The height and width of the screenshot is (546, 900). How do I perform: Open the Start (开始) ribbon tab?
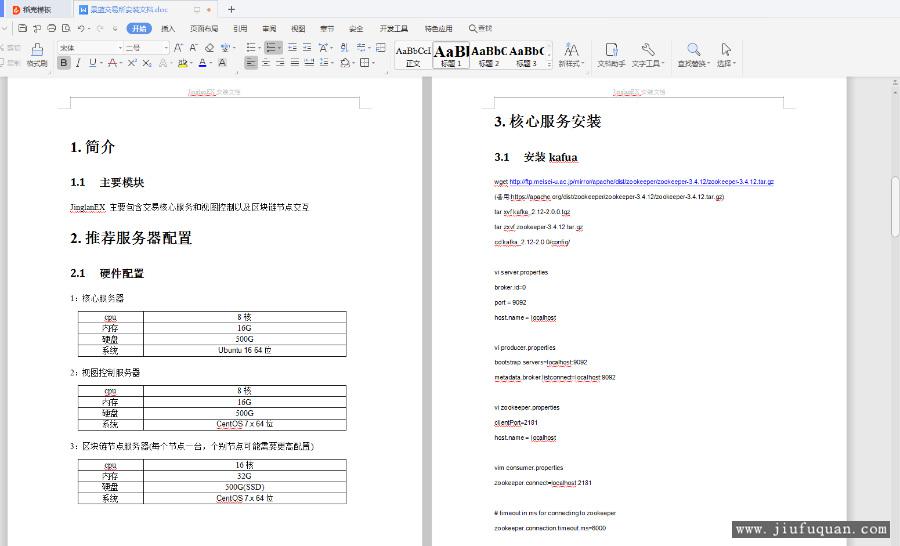tap(139, 28)
